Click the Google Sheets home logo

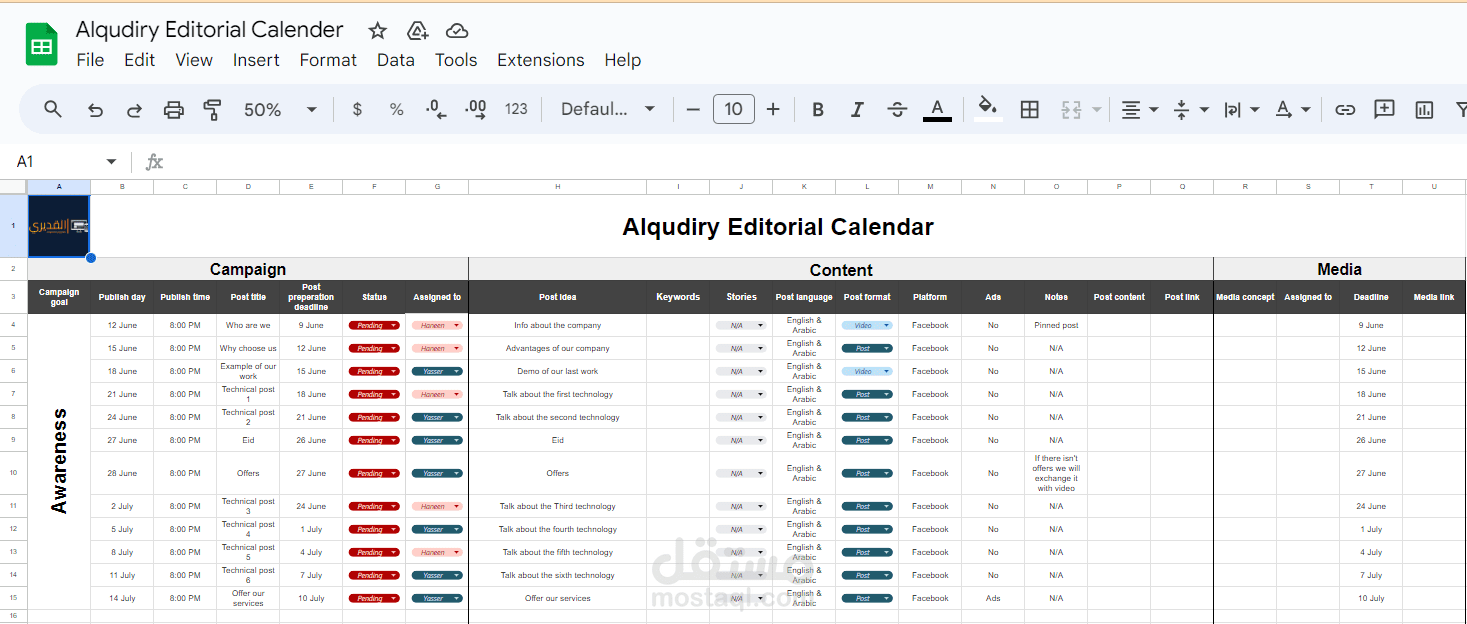point(42,45)
